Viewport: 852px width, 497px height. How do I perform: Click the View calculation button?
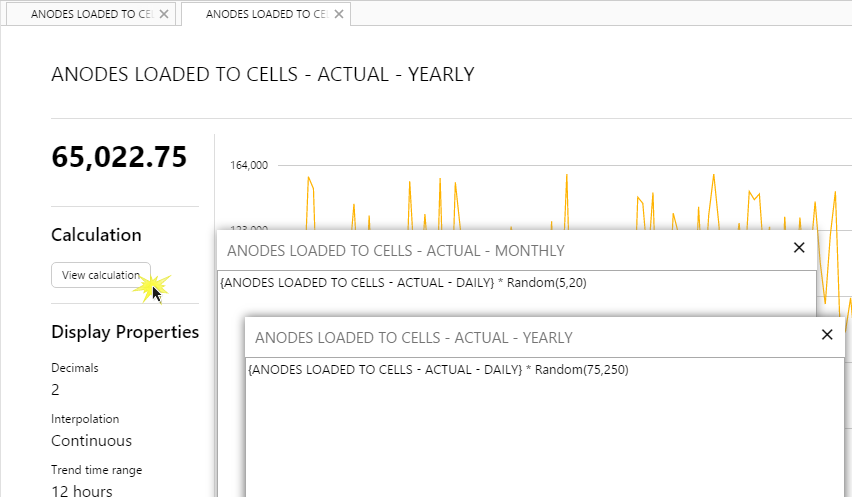pyautogui.click(x=101, y=275)
